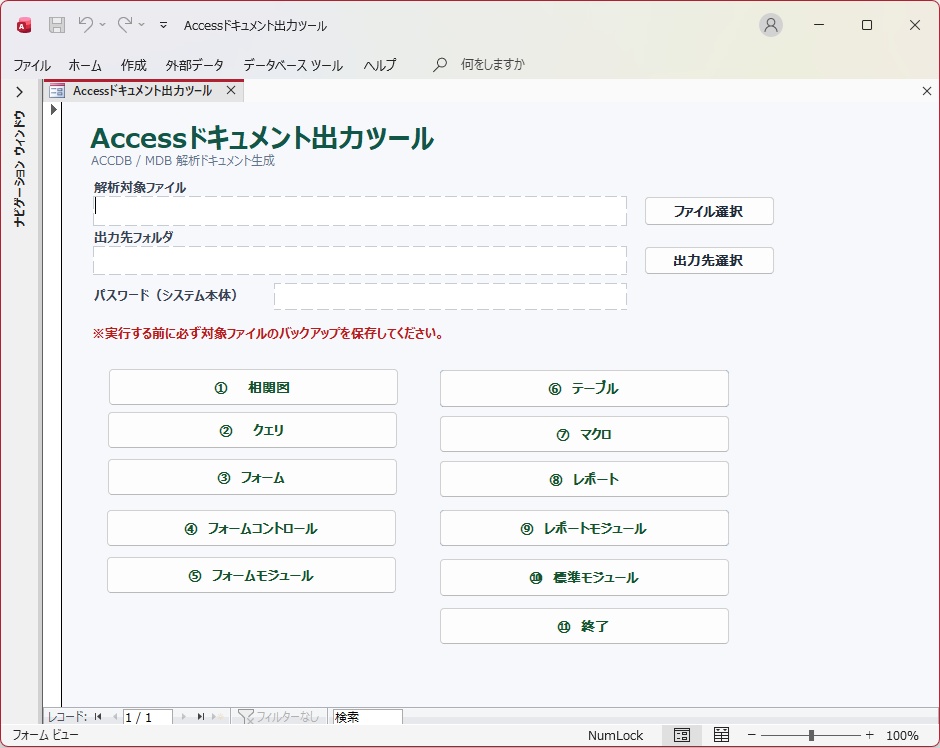The width and height of the screenshot is (940, 748).
Task: Switch to Layout View status bar icon
Action: [721, 735]
